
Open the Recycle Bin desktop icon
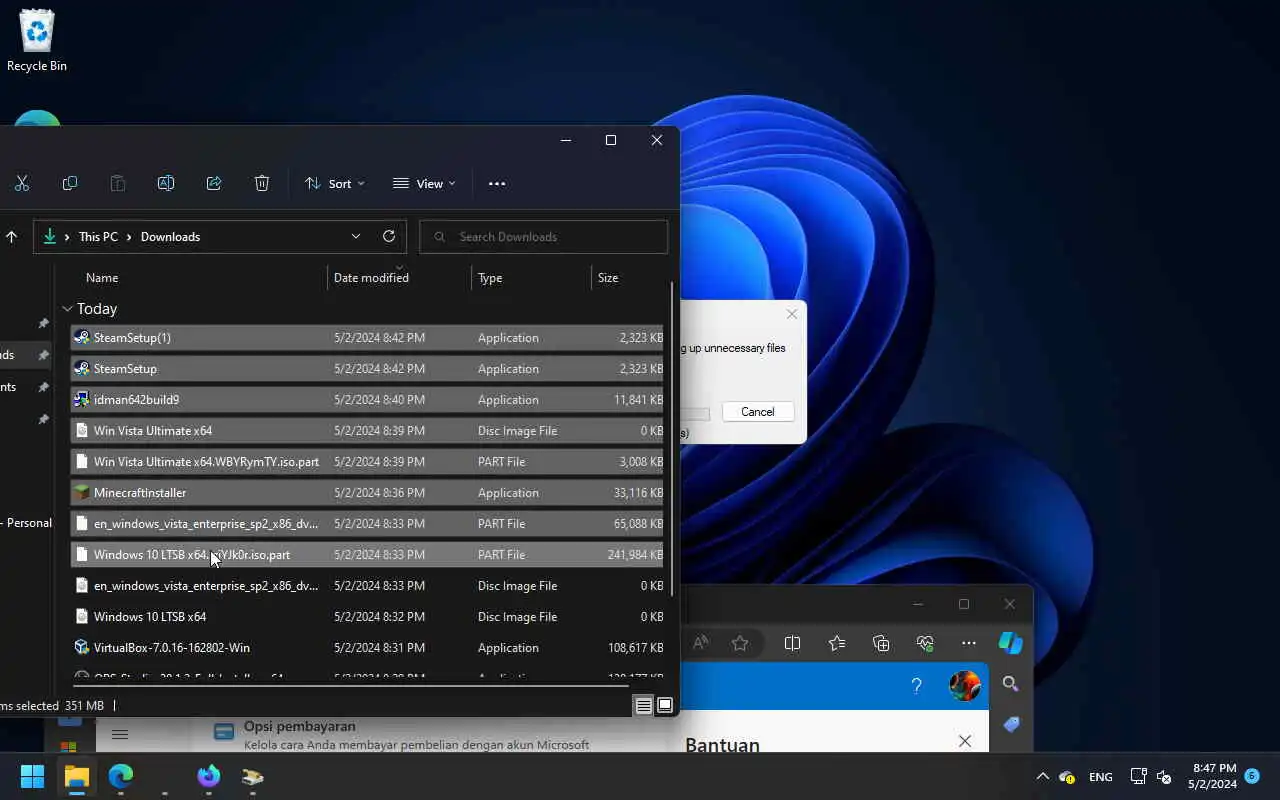[x=37, y=40]
